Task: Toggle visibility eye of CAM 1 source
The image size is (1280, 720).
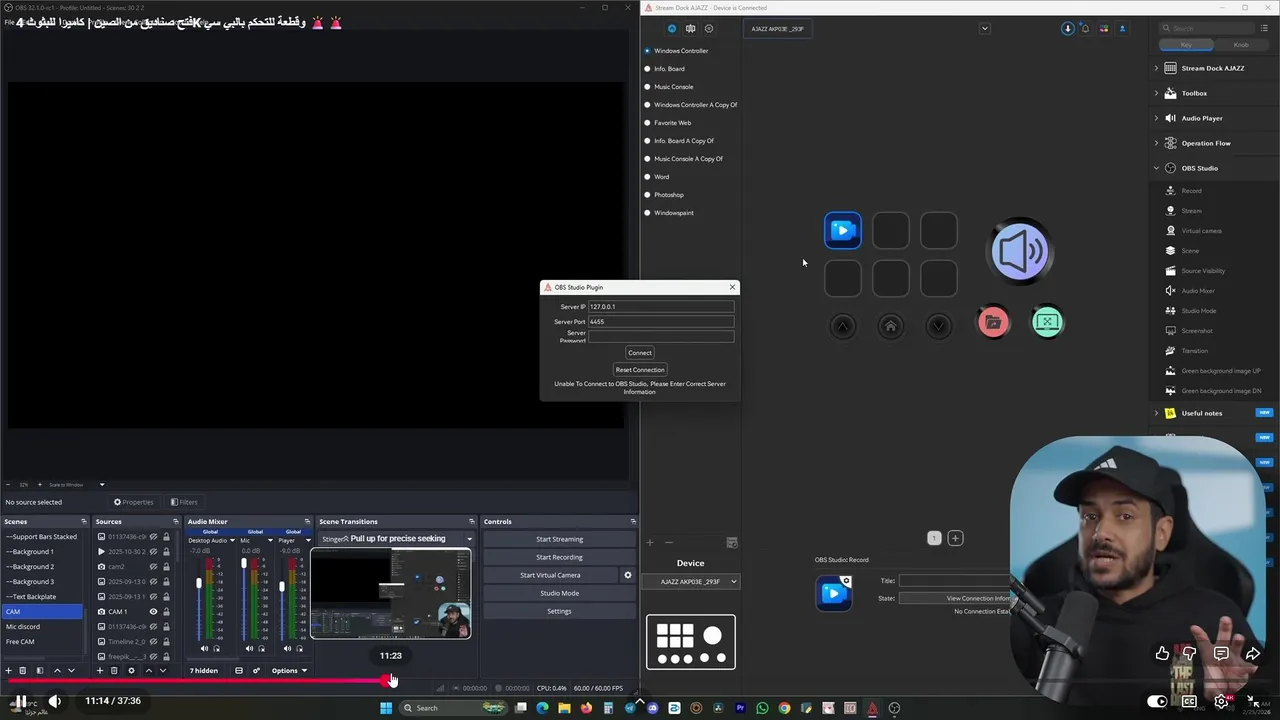Action: [x=153, y=611]
